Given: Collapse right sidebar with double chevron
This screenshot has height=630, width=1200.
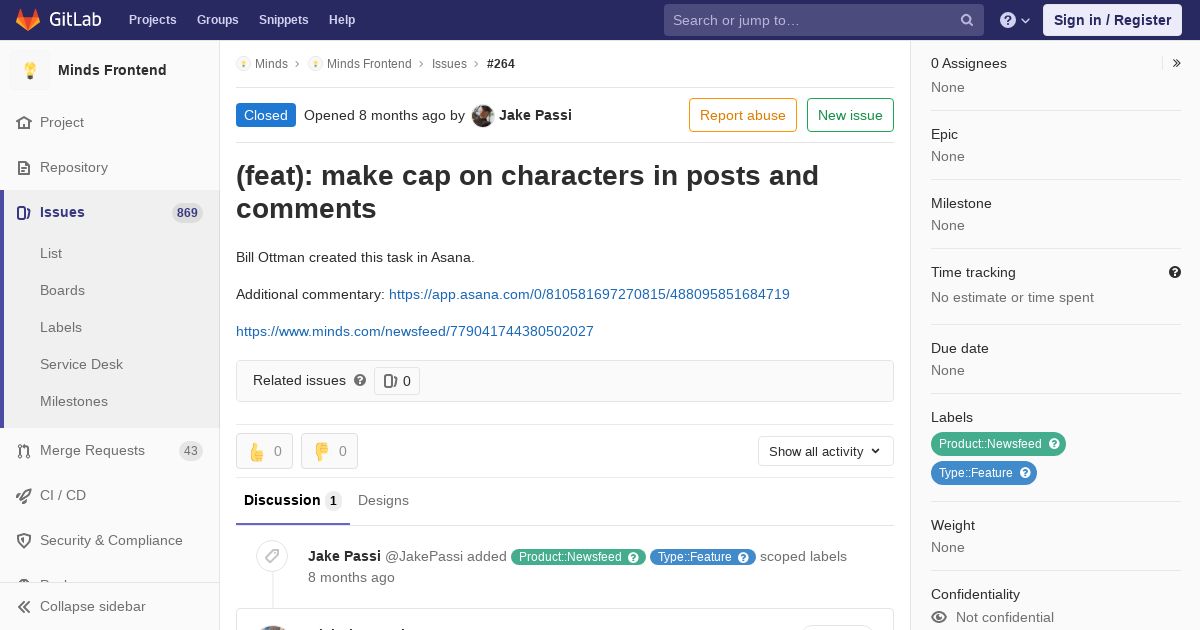Looking at the screenshot, I should click(1177, 63).
